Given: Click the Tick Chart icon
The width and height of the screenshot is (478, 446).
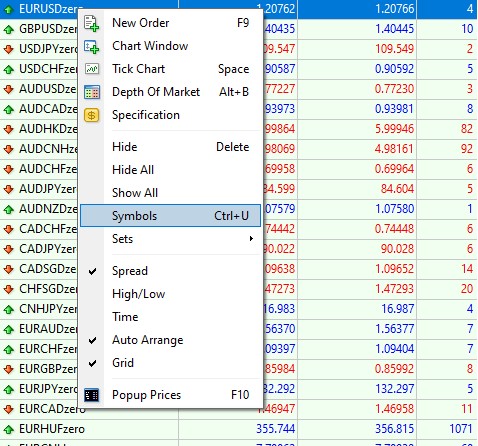Looking at the screenshot, I should pyautogui.click(x=92, y=69).
